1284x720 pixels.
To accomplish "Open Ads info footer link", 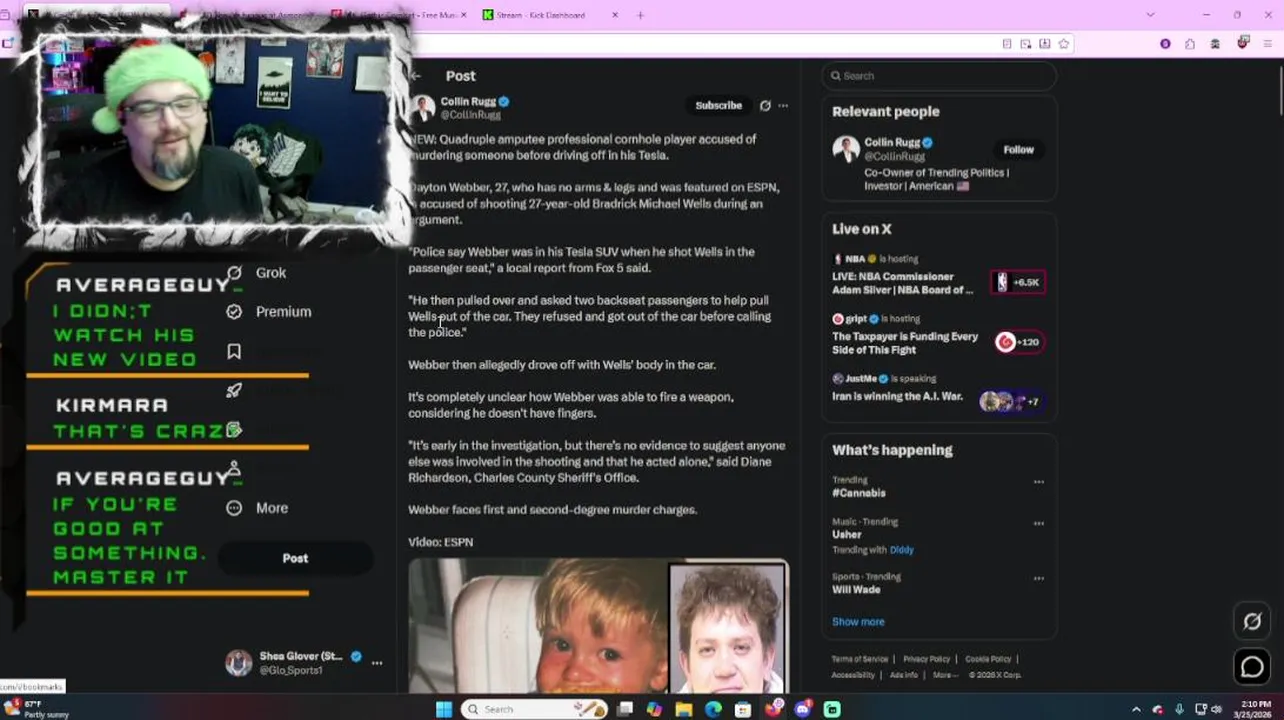I will [904, 675].
